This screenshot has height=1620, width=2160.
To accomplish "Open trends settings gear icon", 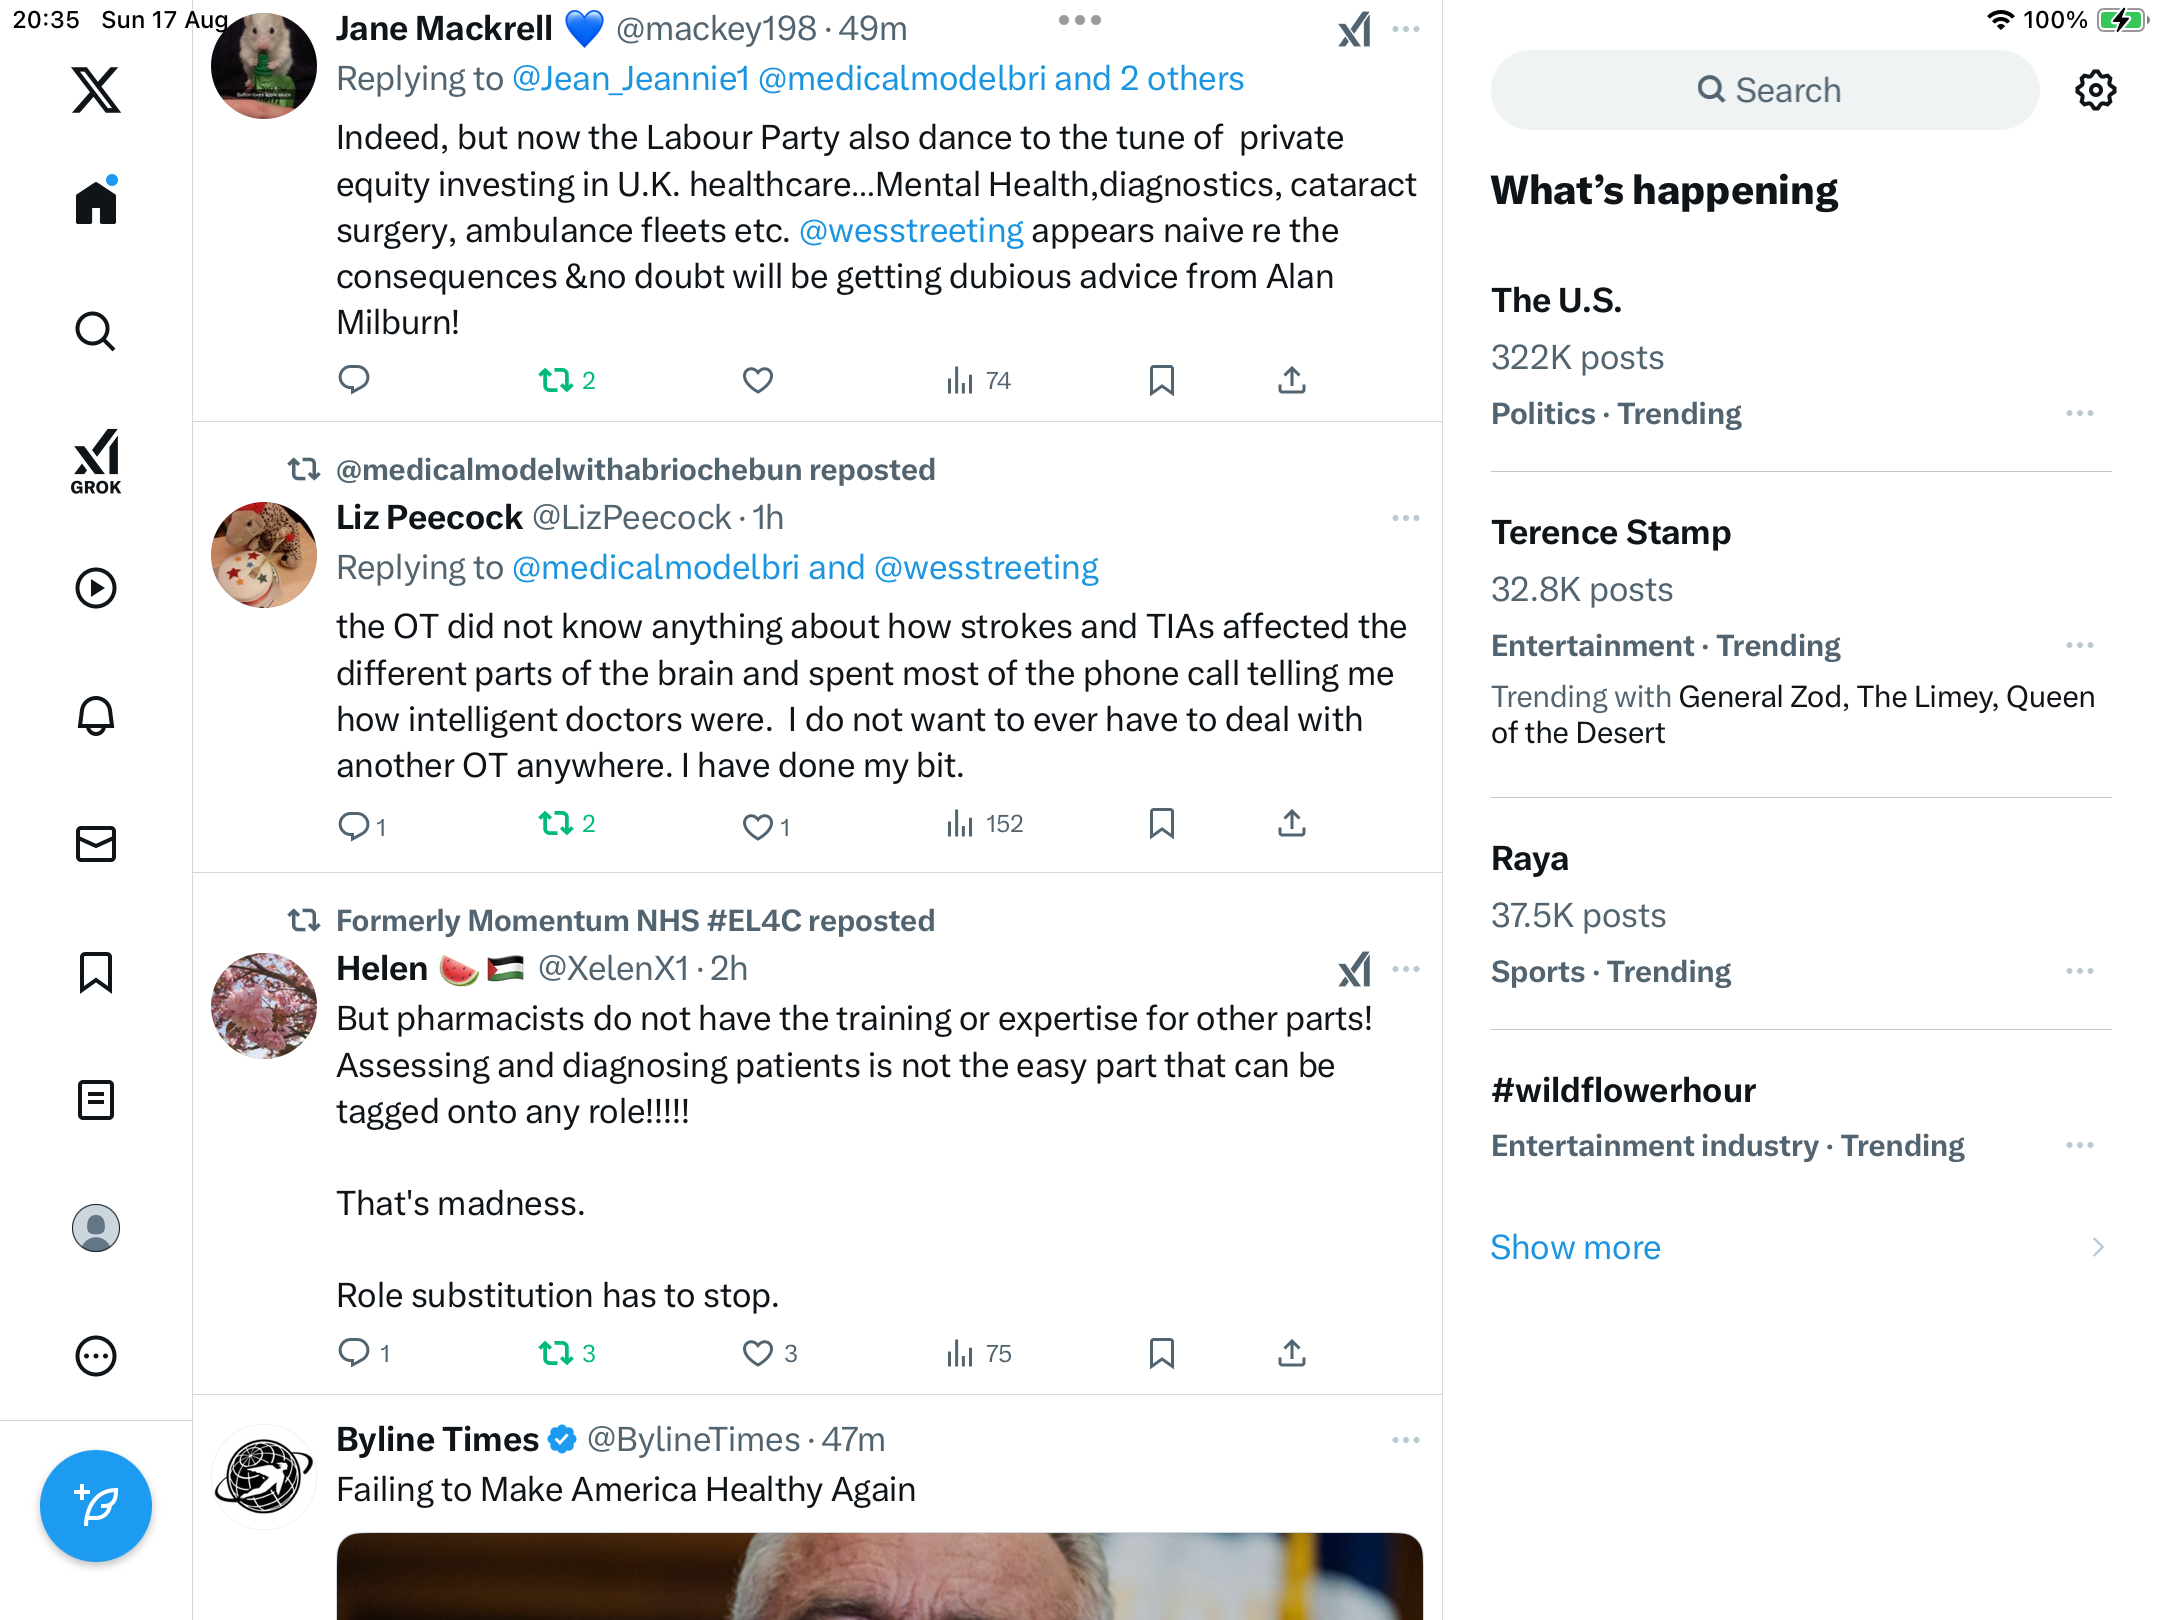I will [x=2095, y=90].
